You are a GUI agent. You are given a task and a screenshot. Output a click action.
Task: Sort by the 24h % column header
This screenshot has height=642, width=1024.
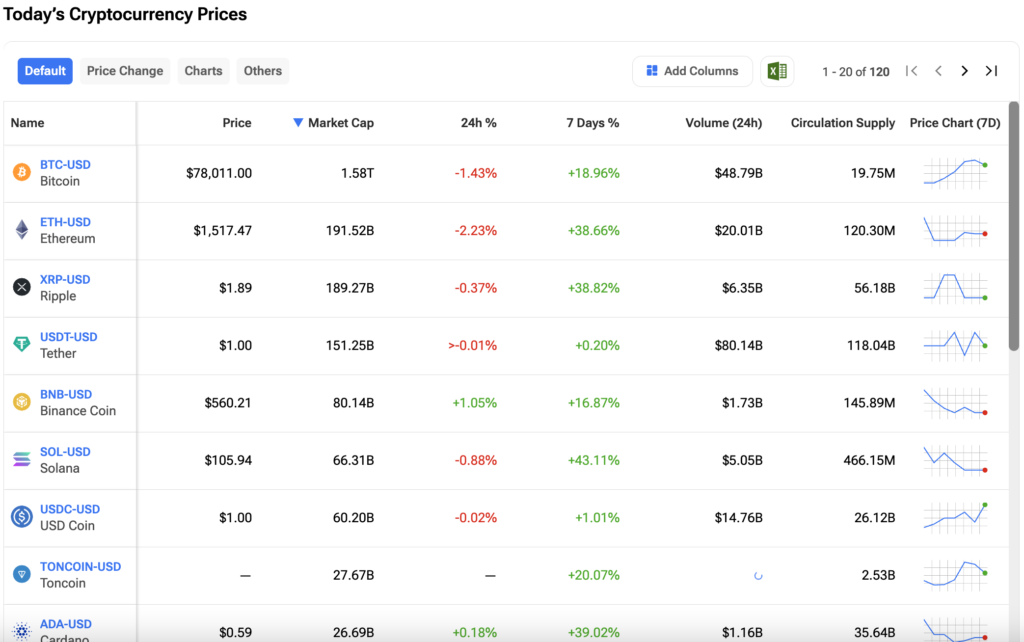coord(478,123)
